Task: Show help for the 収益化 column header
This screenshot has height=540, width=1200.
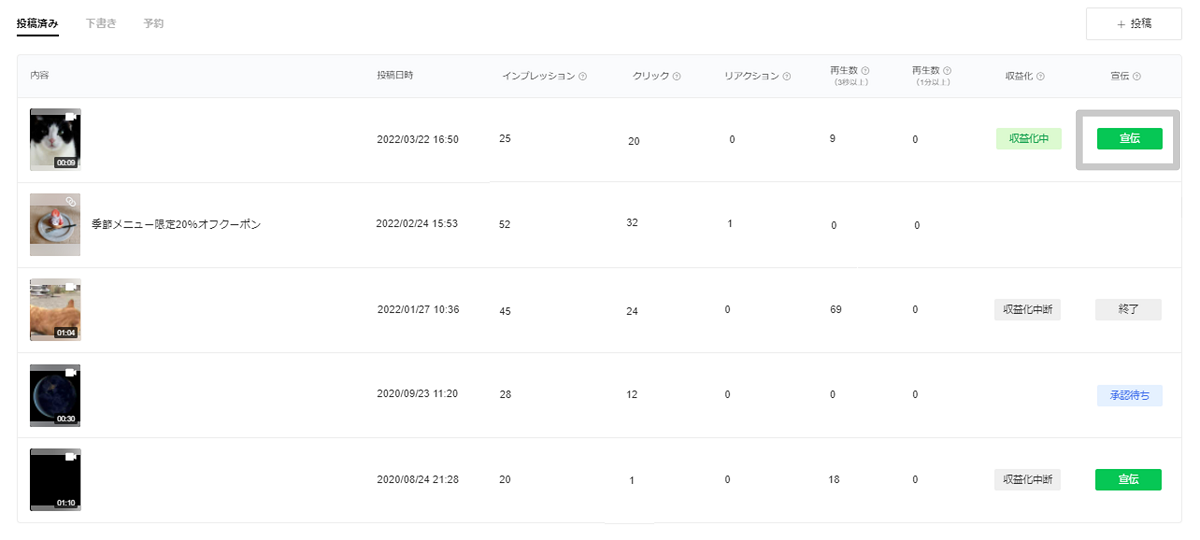Action: click(x=1041, y=76)
